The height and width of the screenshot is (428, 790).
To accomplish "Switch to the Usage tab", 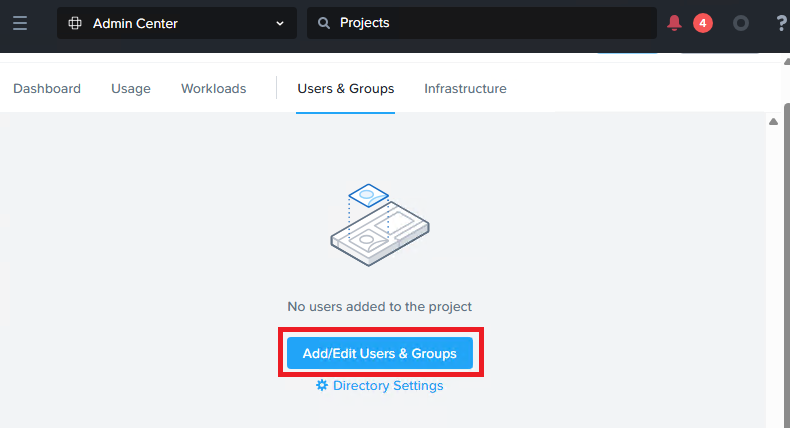I will [131, 89].
